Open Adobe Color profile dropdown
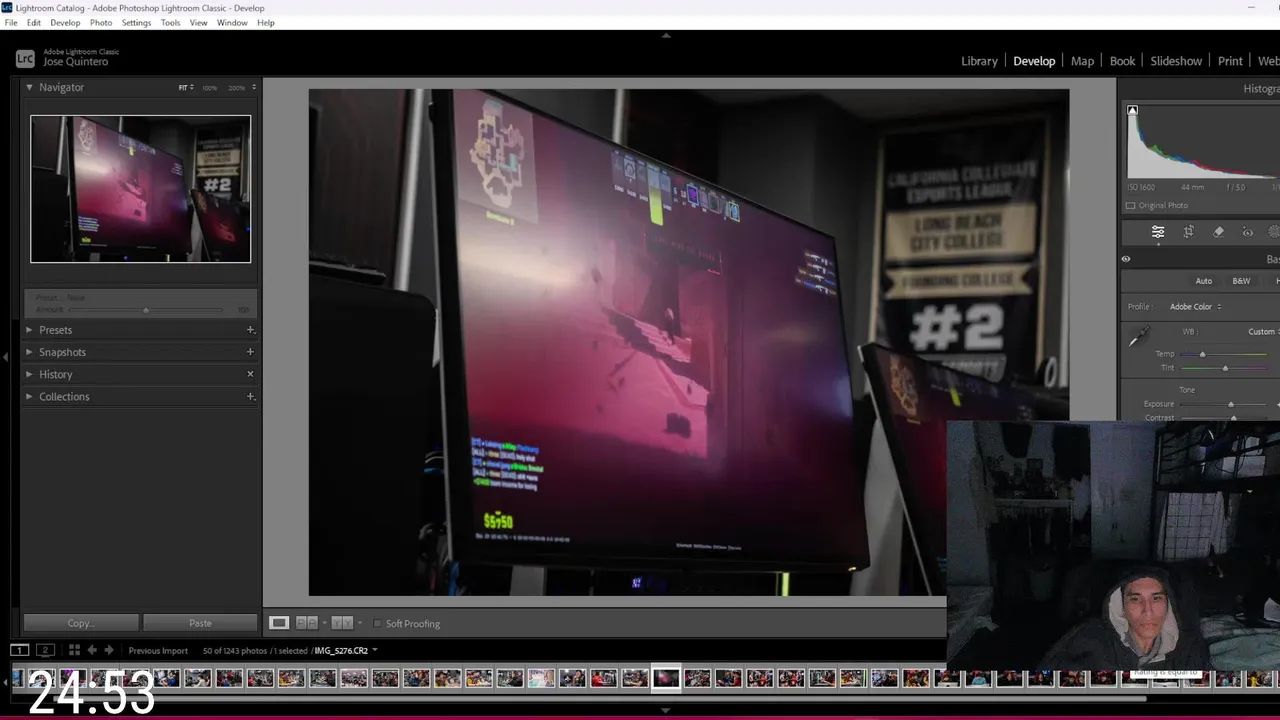This screenshot has height=720, width=1280. (x=1195, y=307)
